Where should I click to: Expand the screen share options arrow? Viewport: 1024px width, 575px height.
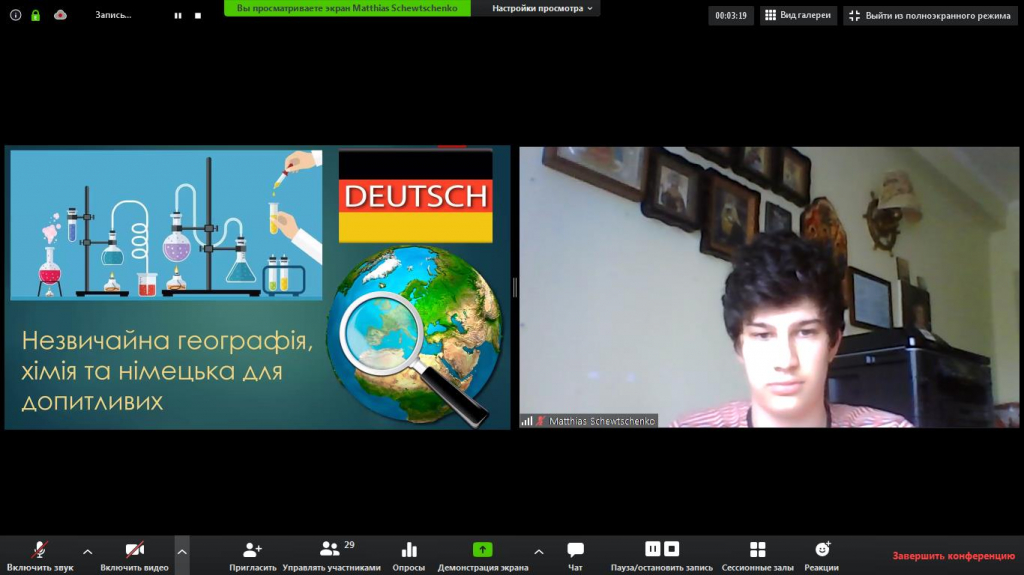coord(539,552)
